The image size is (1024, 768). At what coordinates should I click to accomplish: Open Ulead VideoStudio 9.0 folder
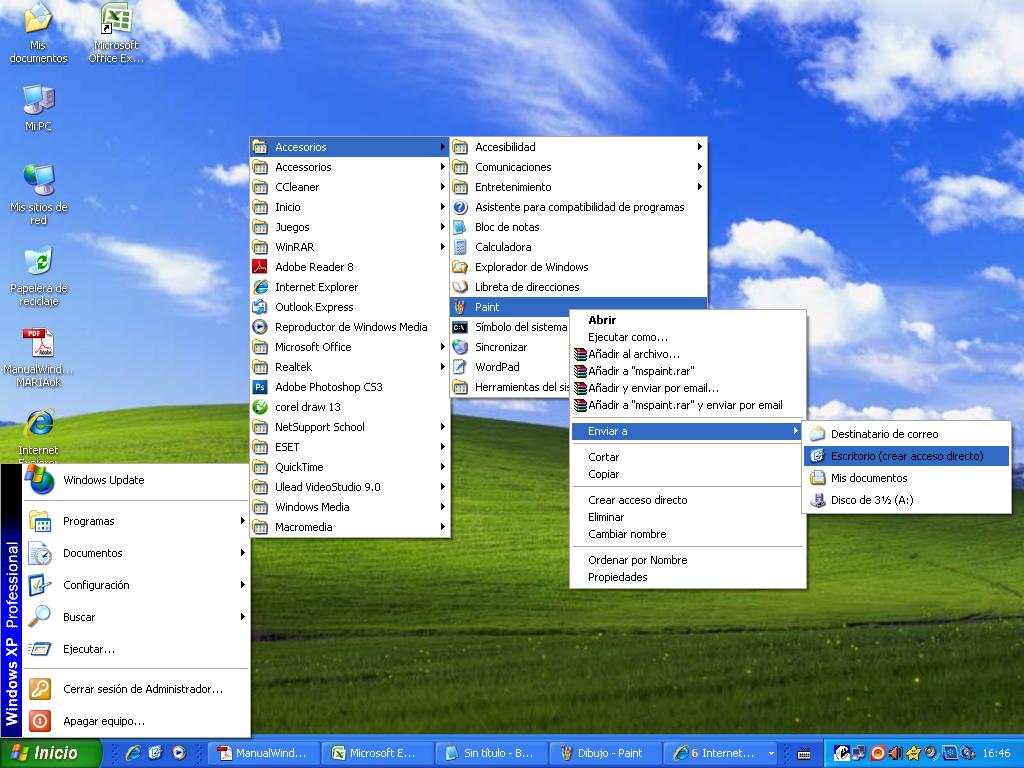350,487
